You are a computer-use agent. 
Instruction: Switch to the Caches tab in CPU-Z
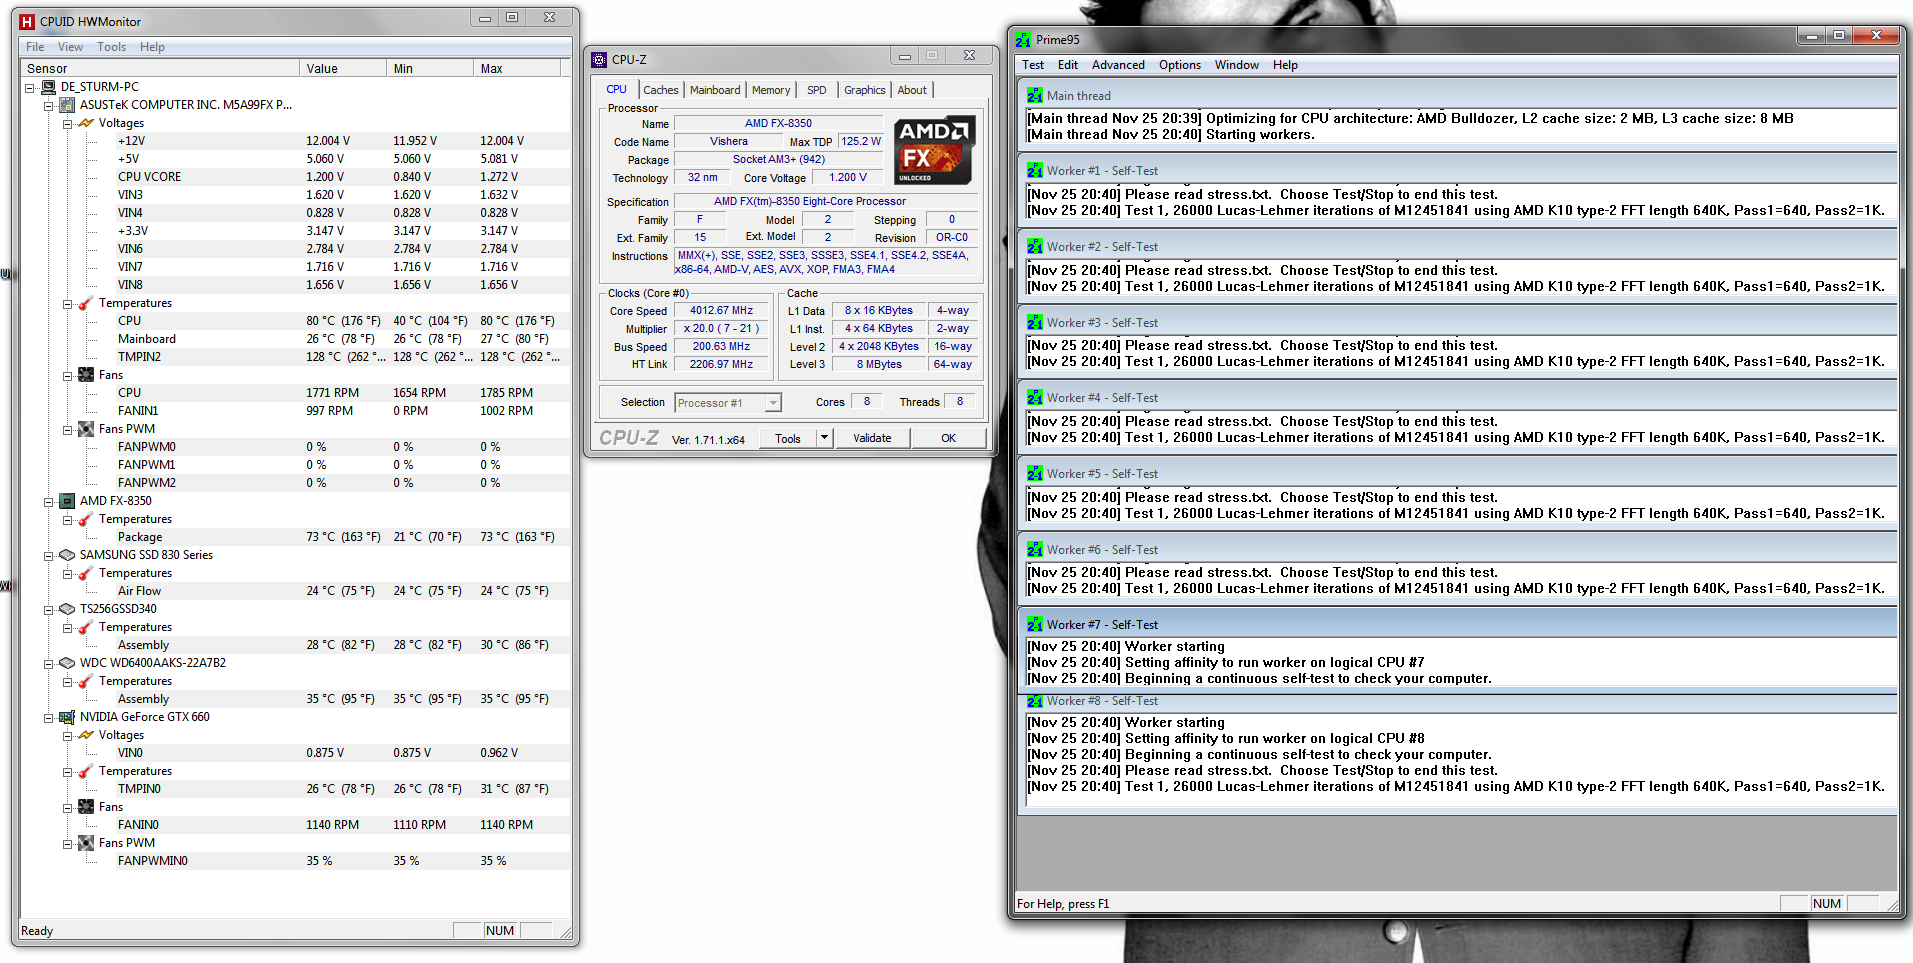click(661, 90)
